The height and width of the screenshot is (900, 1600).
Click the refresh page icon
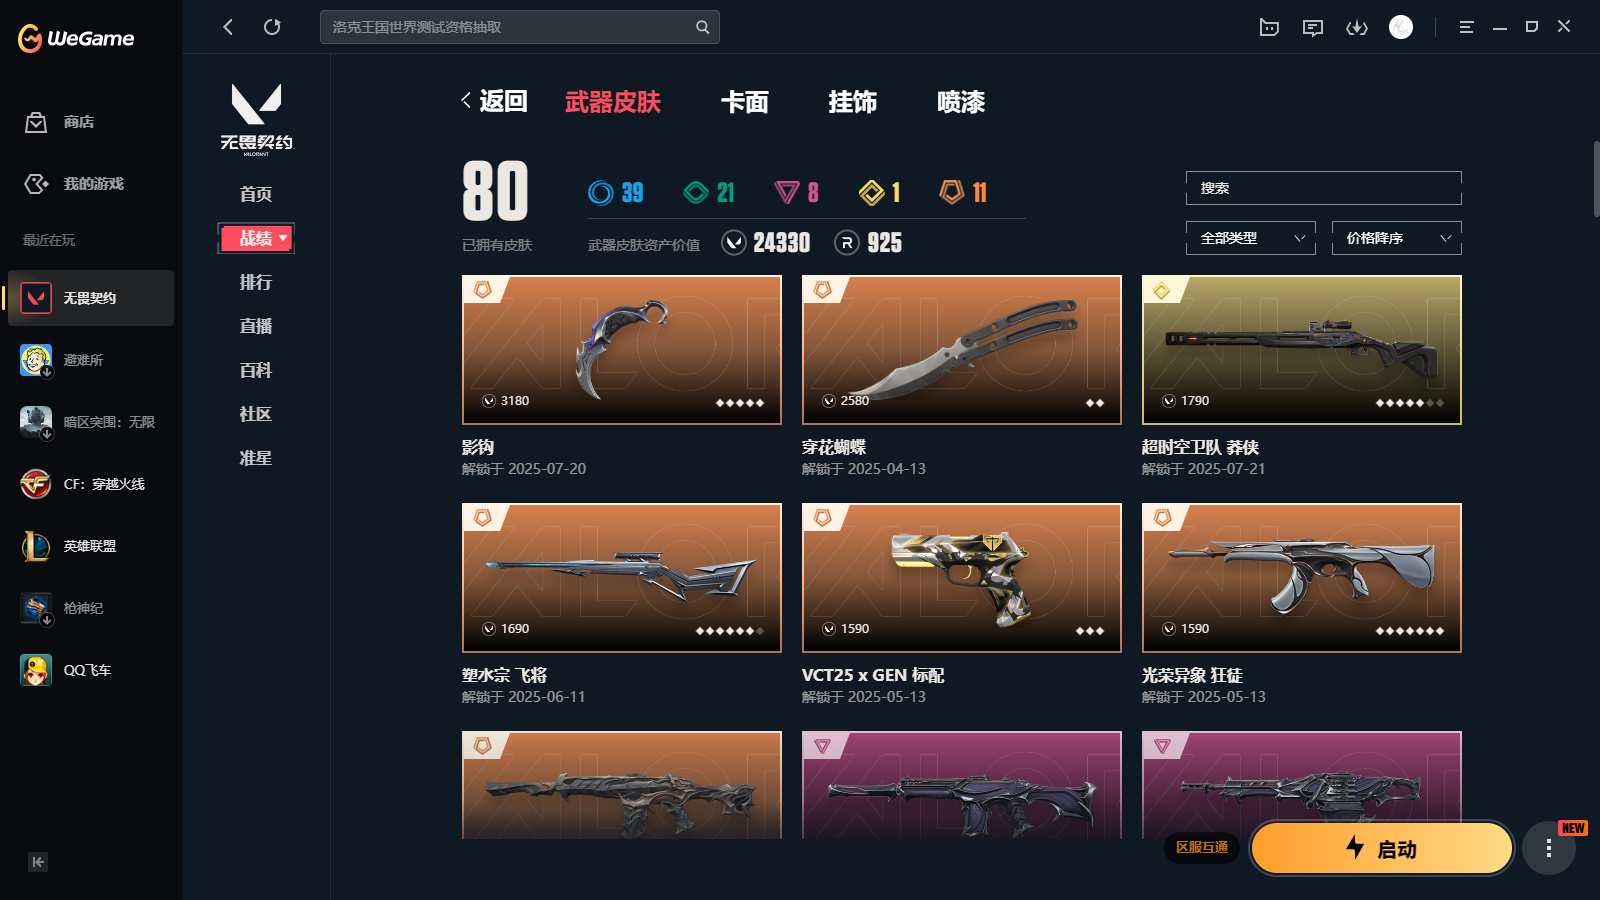[x=272, y=27]
